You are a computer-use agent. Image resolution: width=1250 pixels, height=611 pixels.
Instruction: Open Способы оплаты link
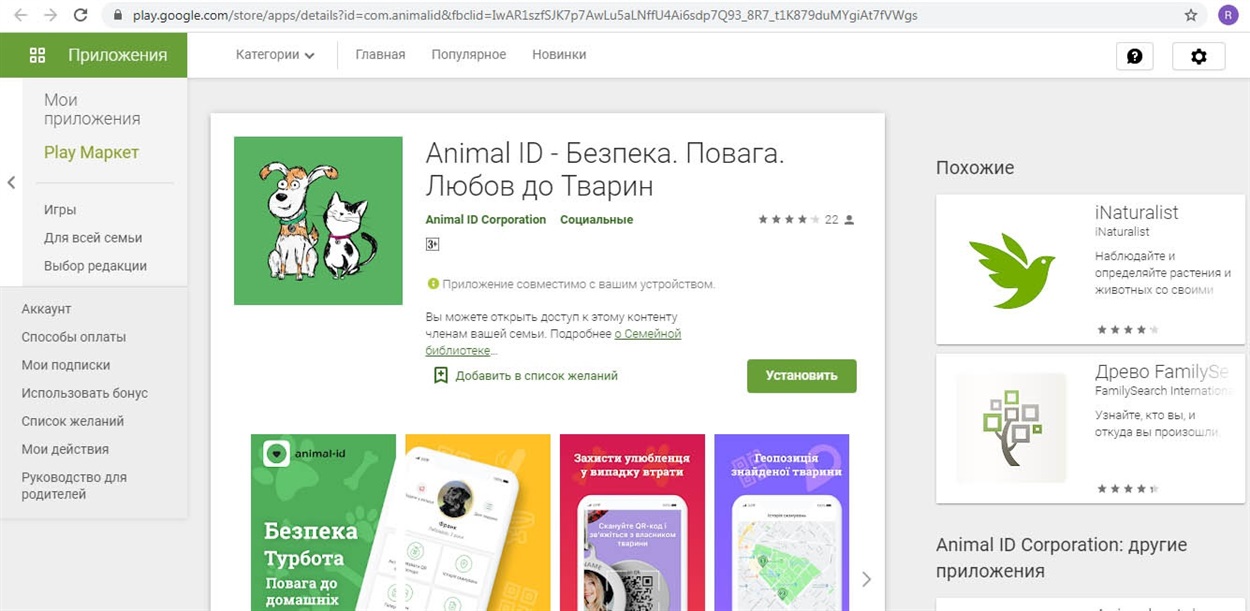(x=74, y=337)
